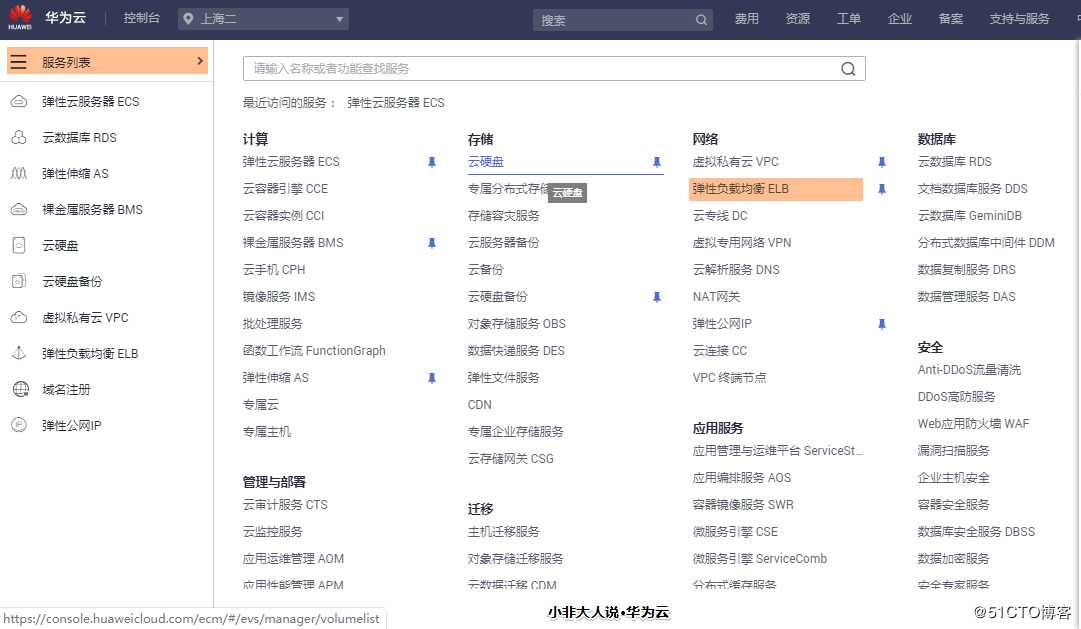Open NAT网关 service
Viewport: 1081px width, 629px height.
(716, 297)
